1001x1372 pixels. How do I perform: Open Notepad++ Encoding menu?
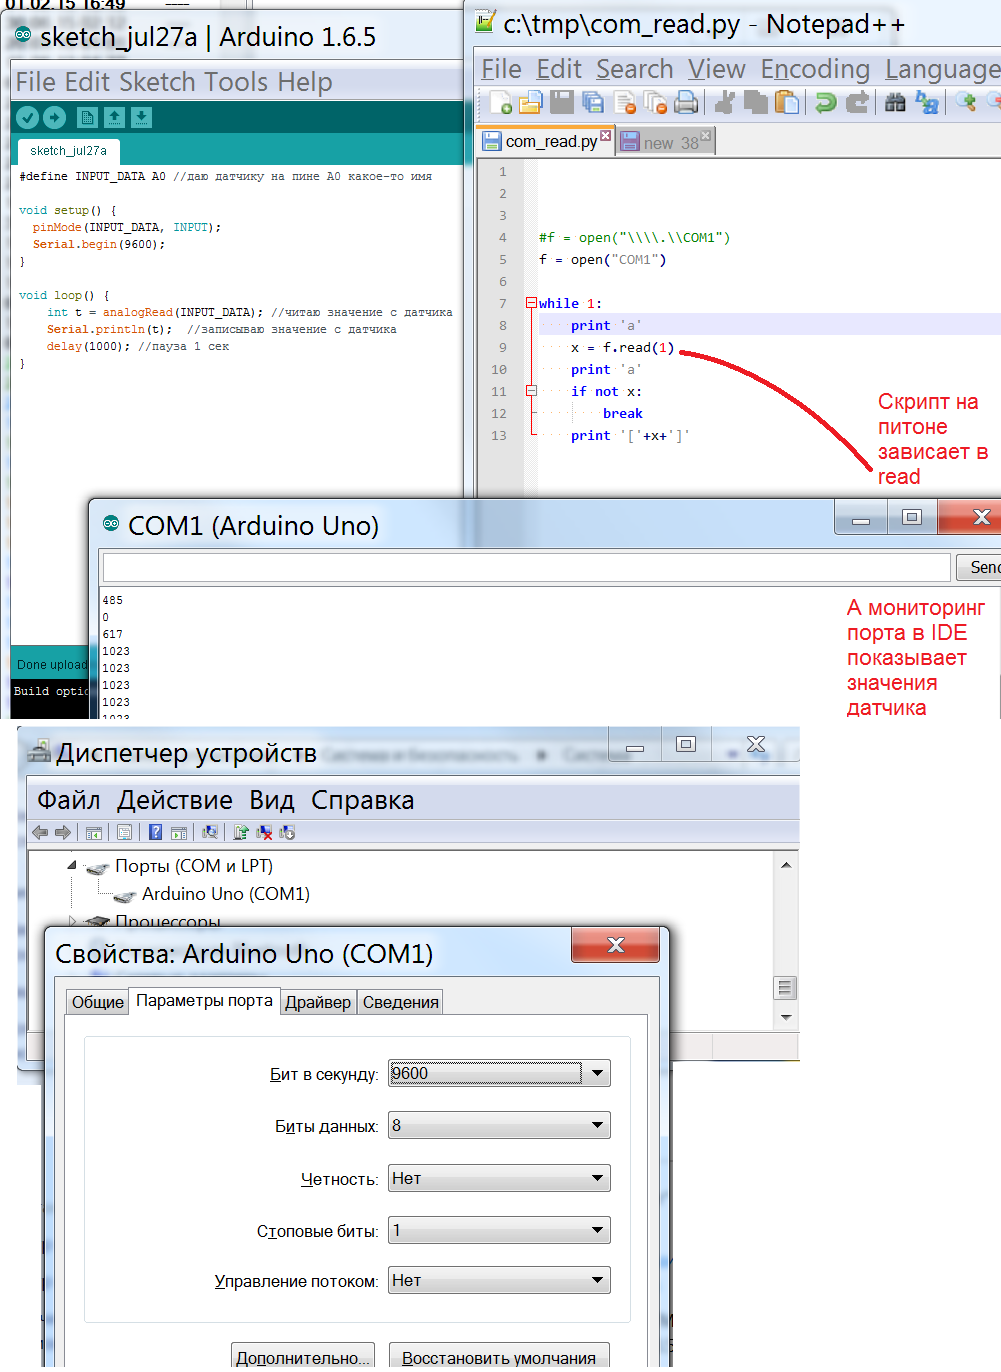815,69
